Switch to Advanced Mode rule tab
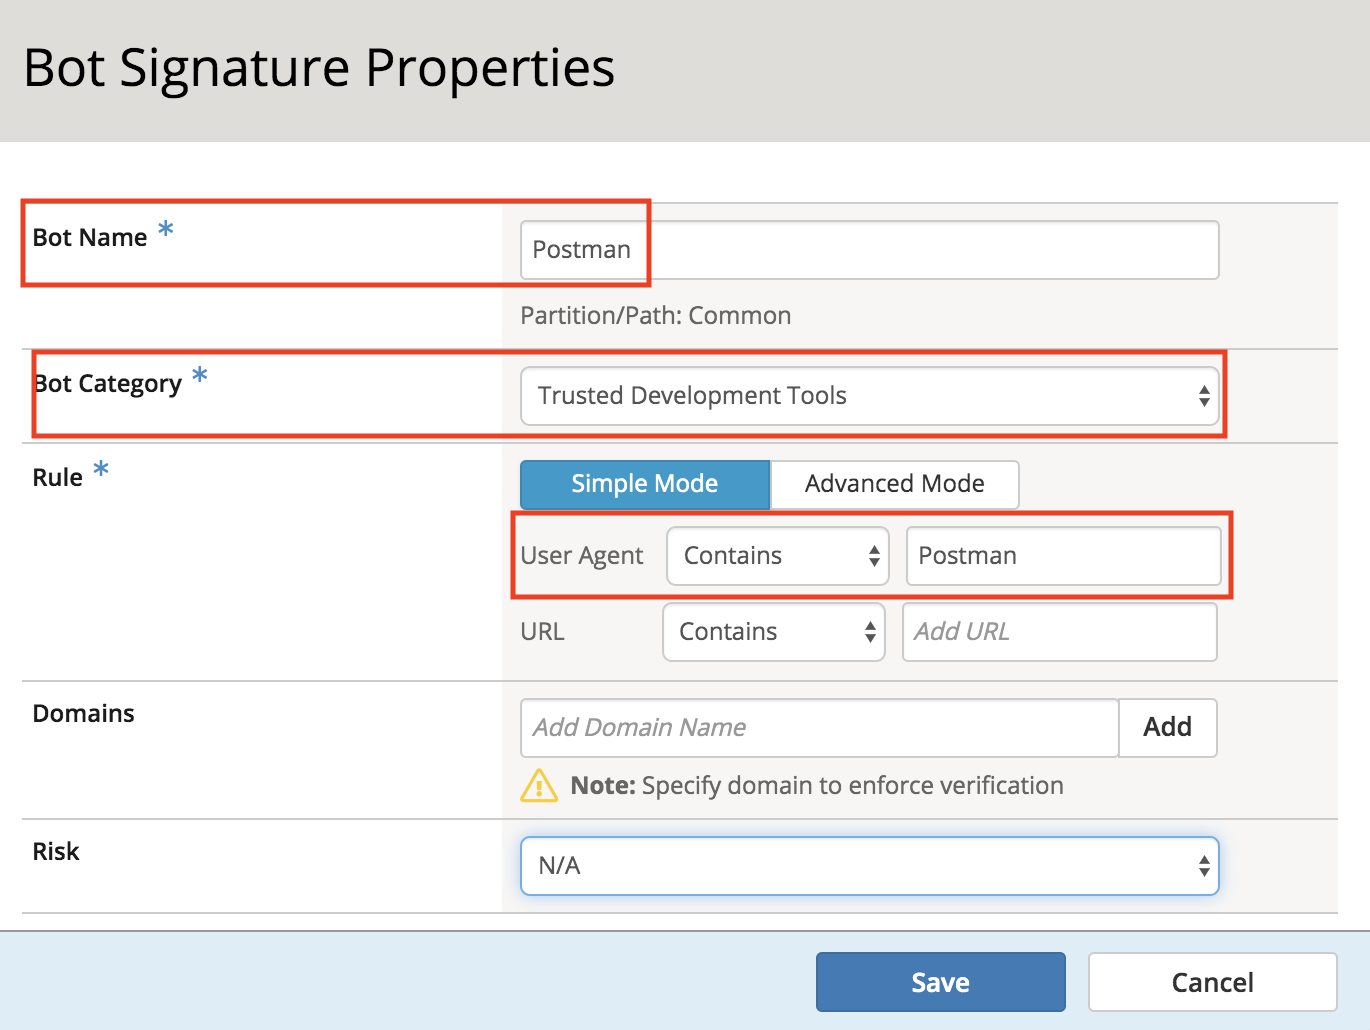1370x1030 pixels. tap(895, 484)
